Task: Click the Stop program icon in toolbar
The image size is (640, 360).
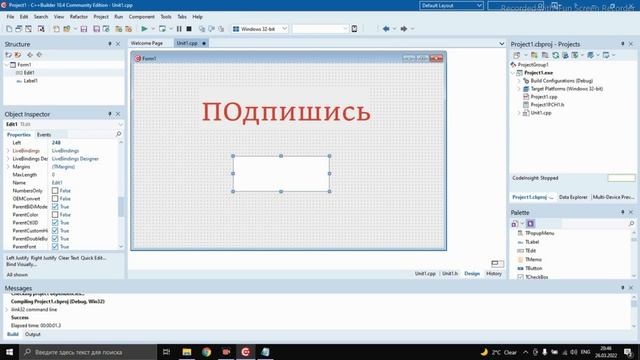Action: point(189,29)
